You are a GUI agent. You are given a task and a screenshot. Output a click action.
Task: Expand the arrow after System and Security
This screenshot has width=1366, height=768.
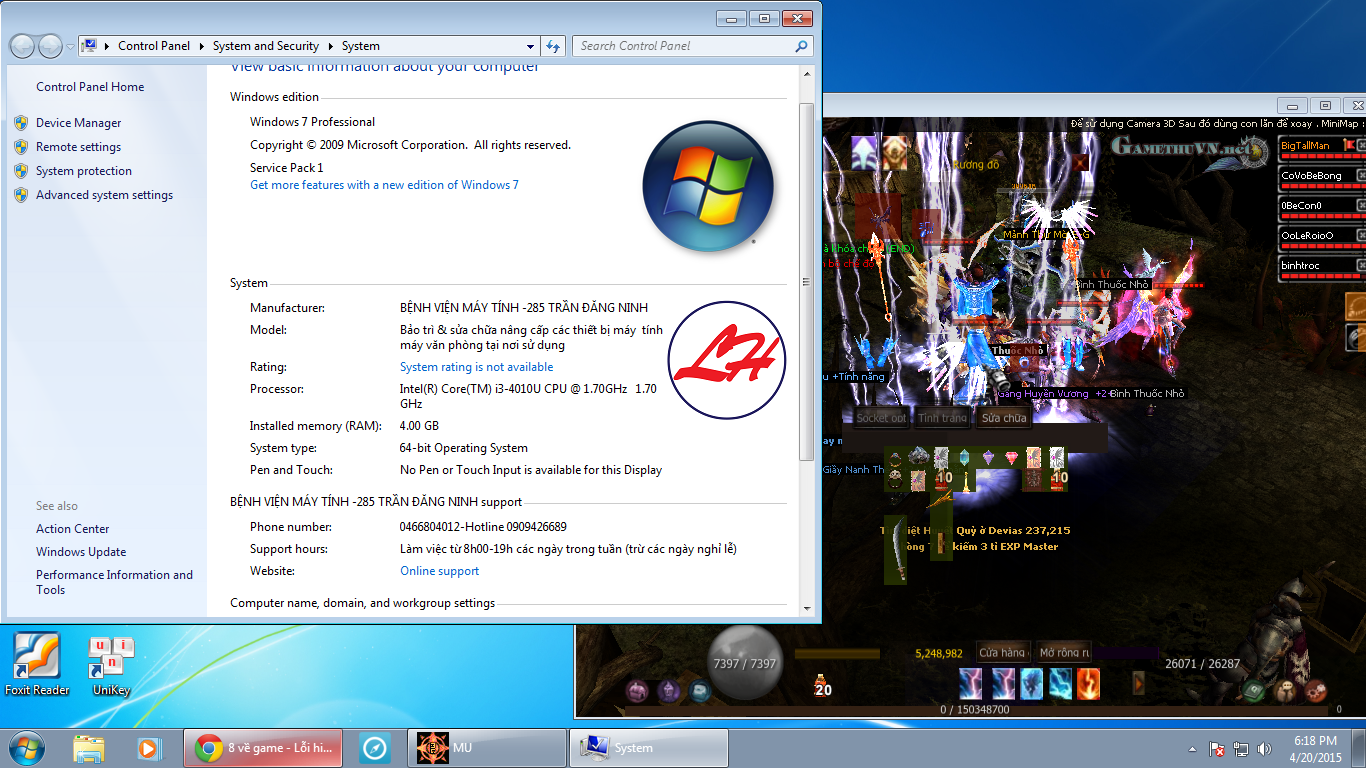tap(330, 46)
